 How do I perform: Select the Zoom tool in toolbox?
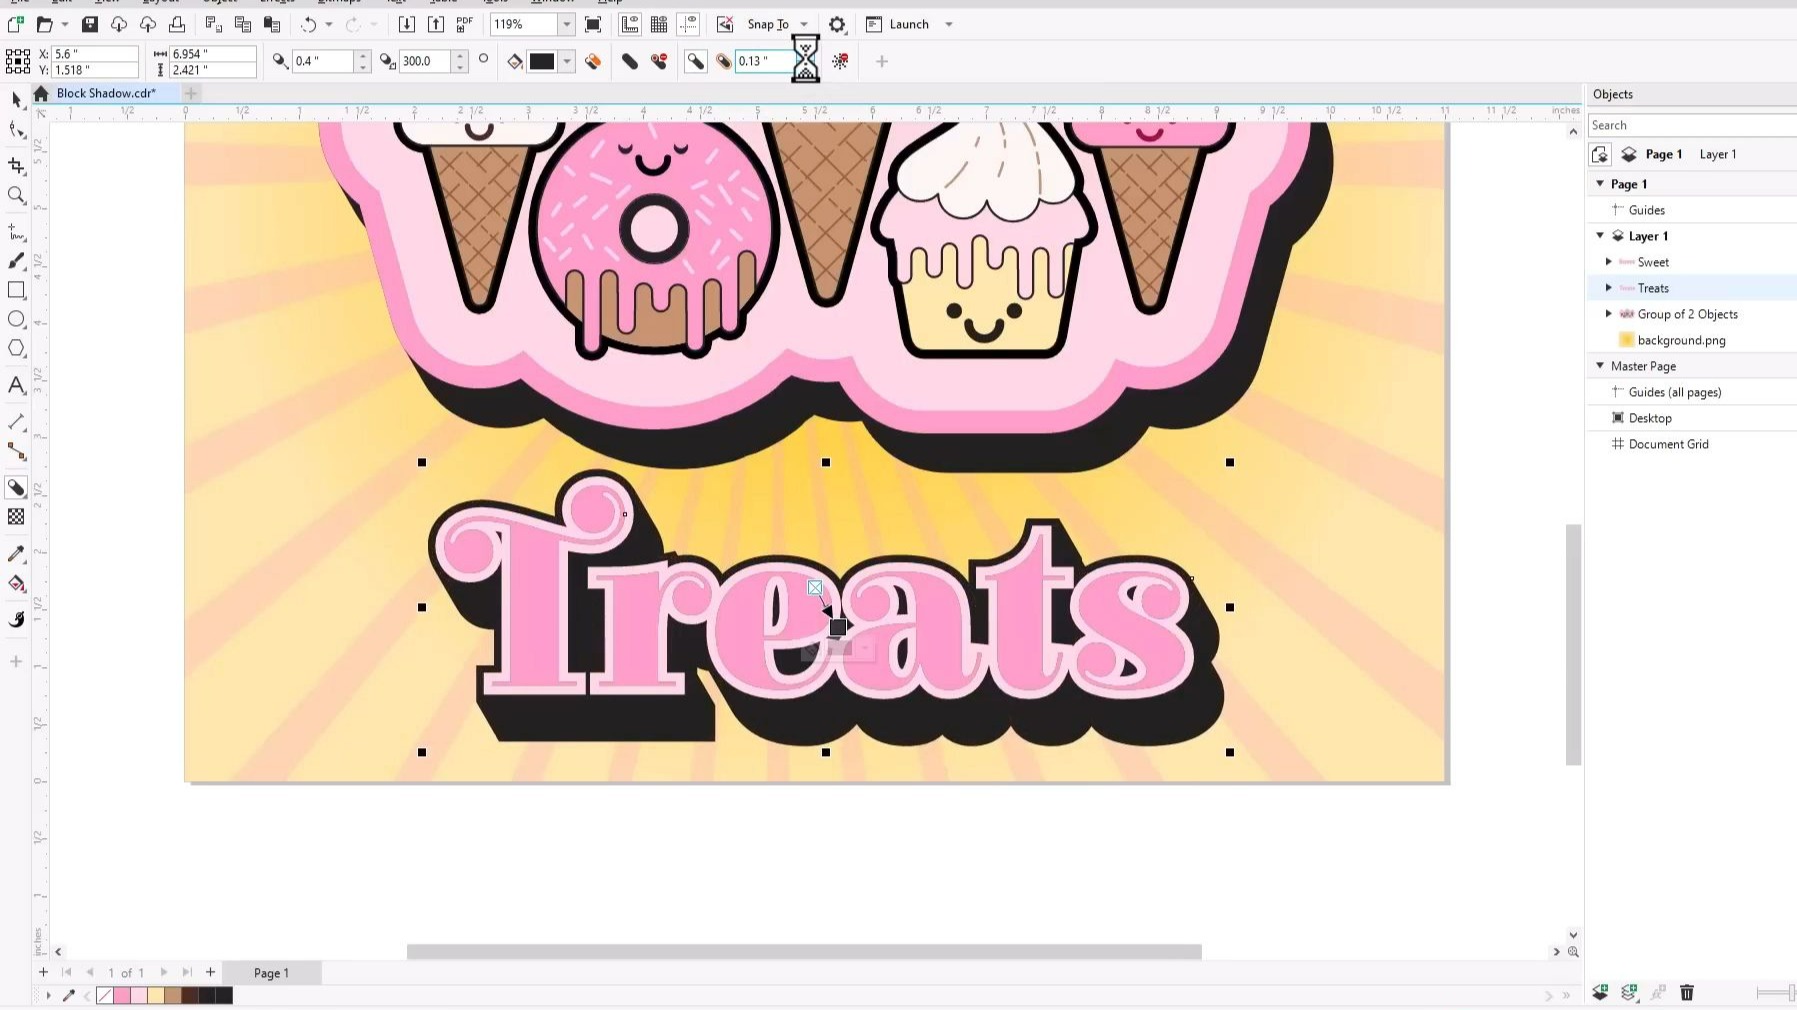16,196
